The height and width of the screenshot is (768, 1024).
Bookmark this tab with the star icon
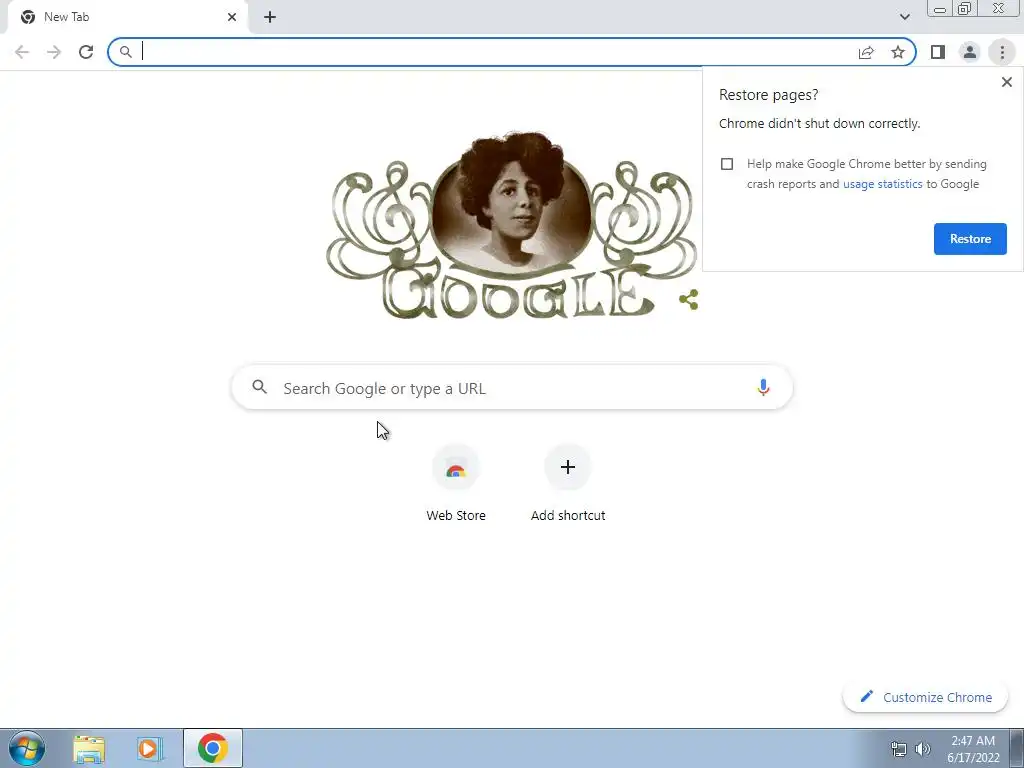coord(898,52)
